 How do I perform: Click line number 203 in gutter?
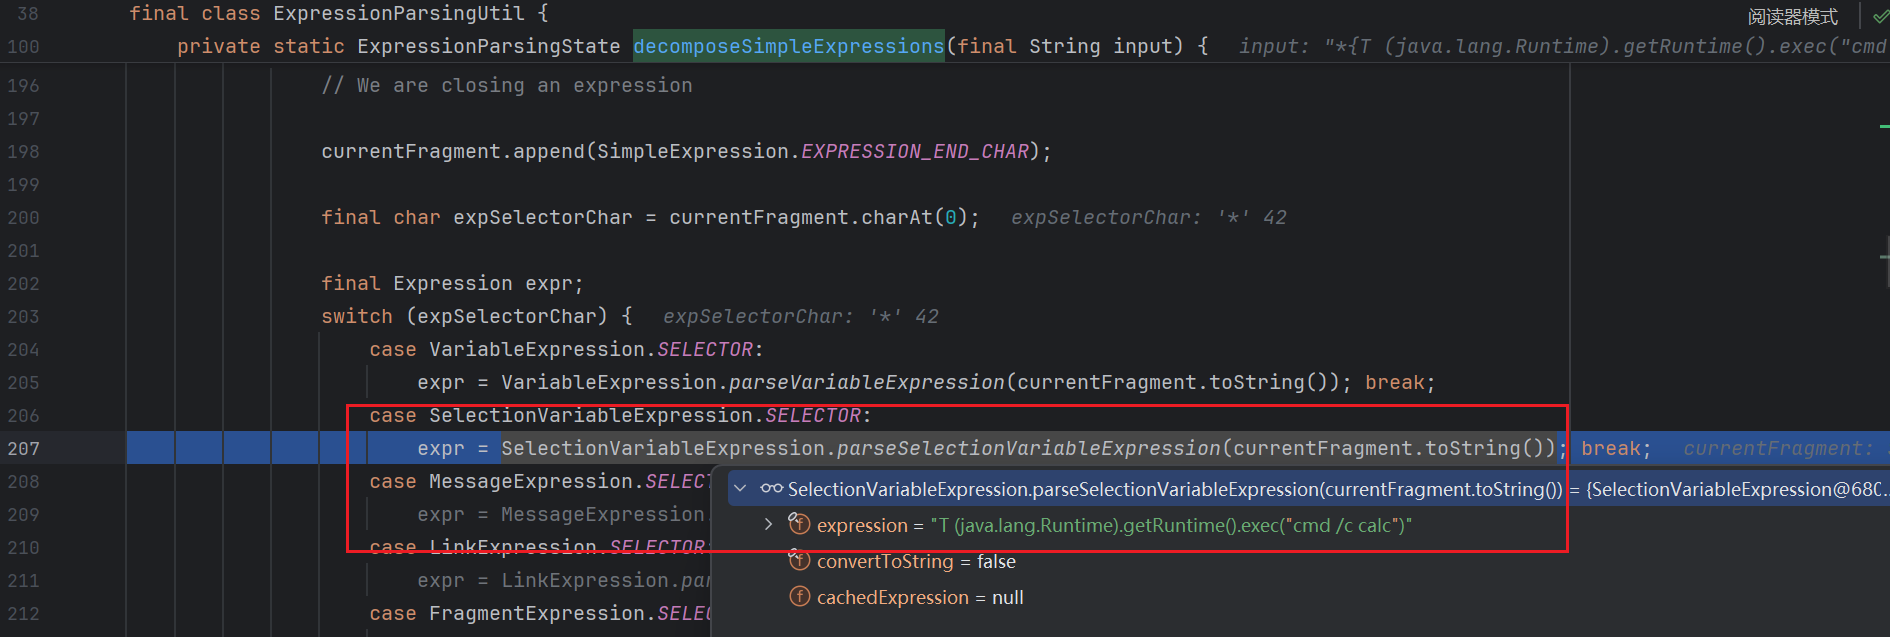tap(24, 317)
